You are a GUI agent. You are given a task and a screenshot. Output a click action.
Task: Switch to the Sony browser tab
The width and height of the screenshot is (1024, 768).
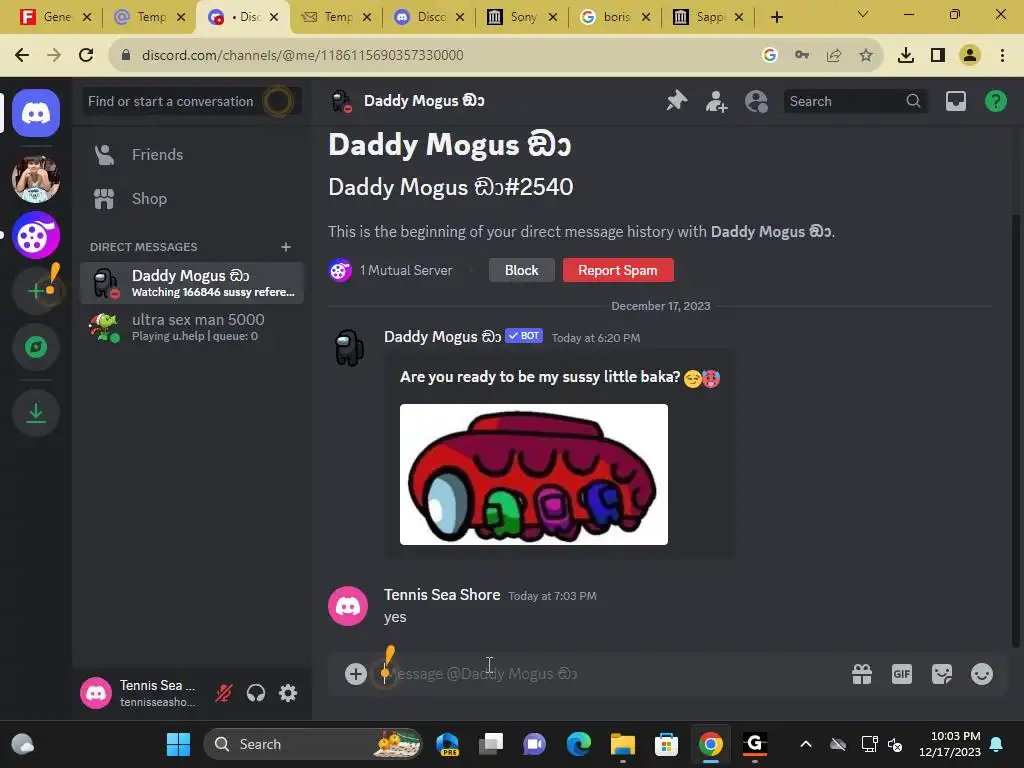coord(522,17)
